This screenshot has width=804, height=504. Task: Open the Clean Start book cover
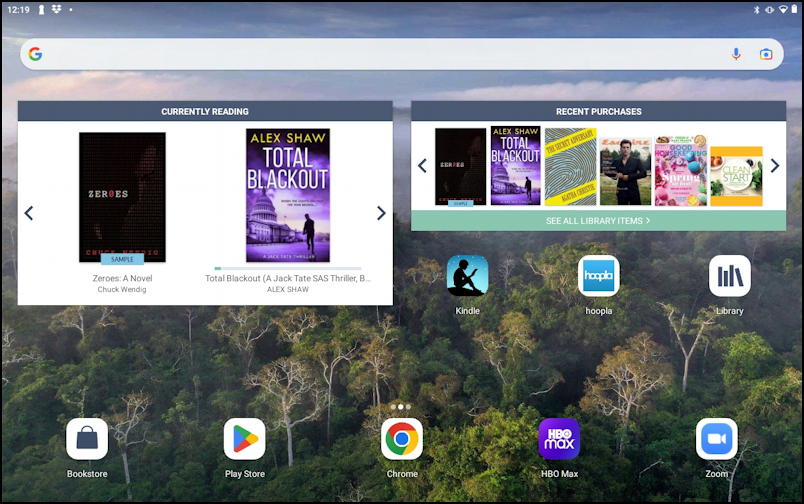click(x=736, y=176)
